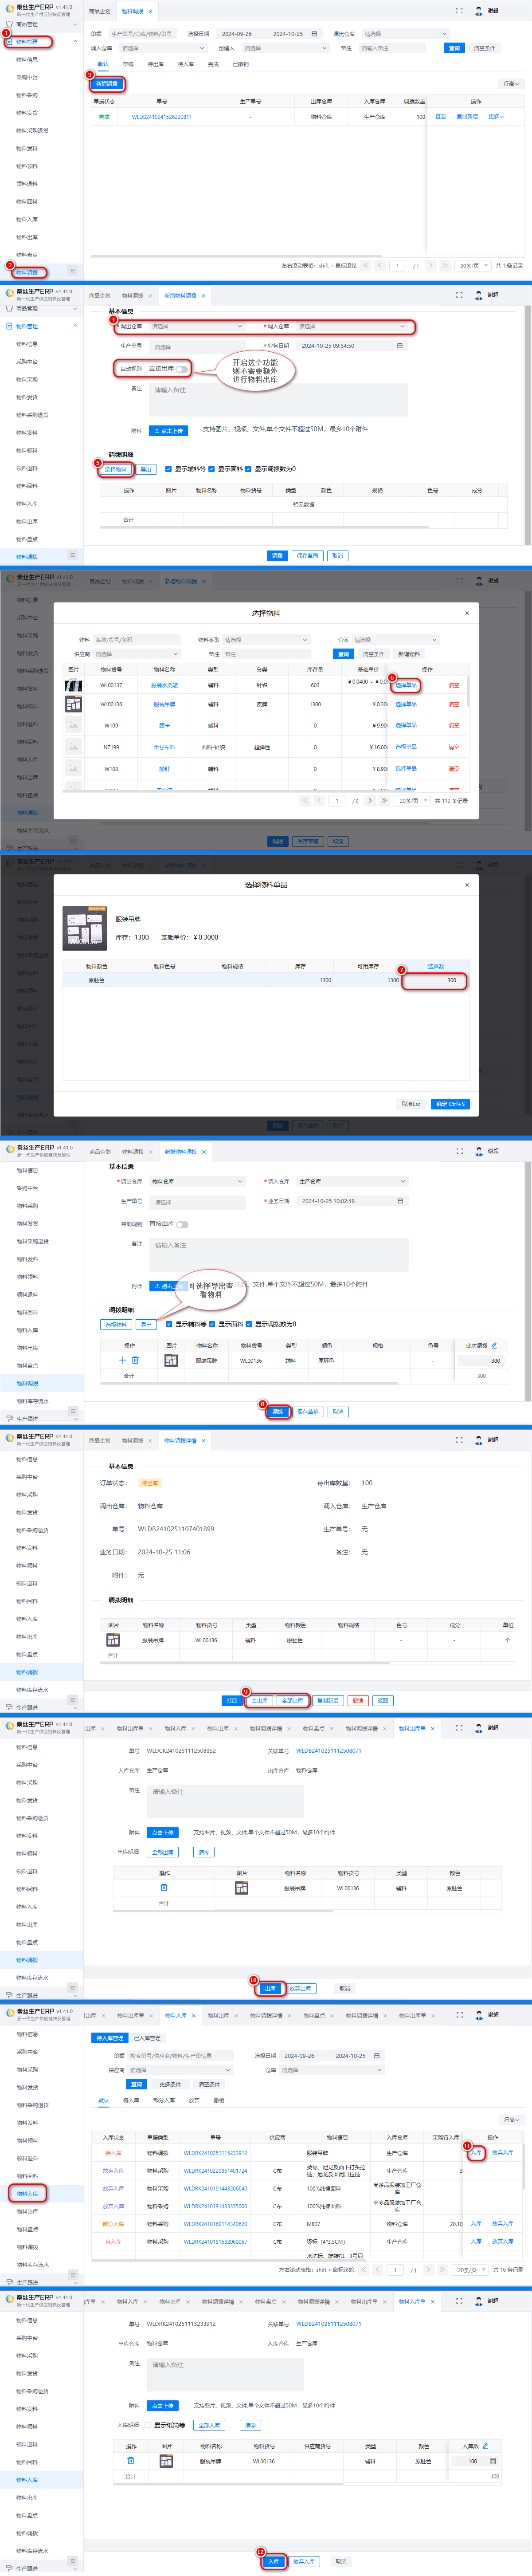Click the 新增调拨 button

pyautogui.click(x=106, y=84)
